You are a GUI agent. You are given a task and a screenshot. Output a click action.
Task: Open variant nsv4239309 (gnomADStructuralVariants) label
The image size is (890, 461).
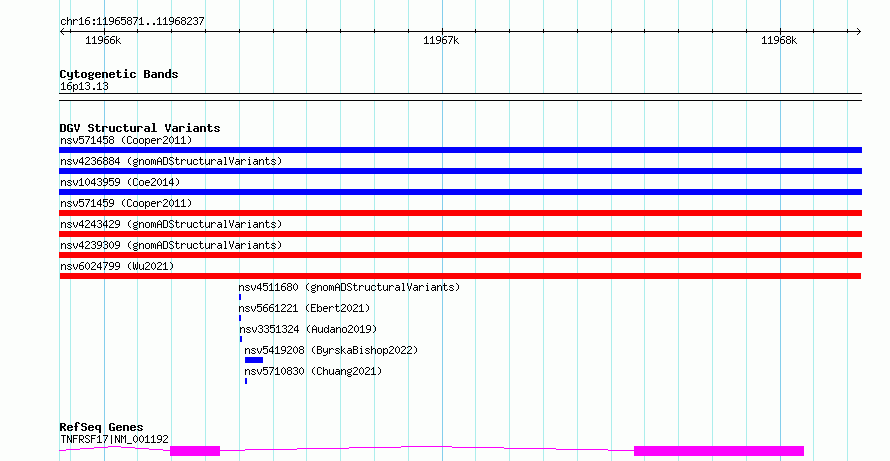tap(171, 245)
